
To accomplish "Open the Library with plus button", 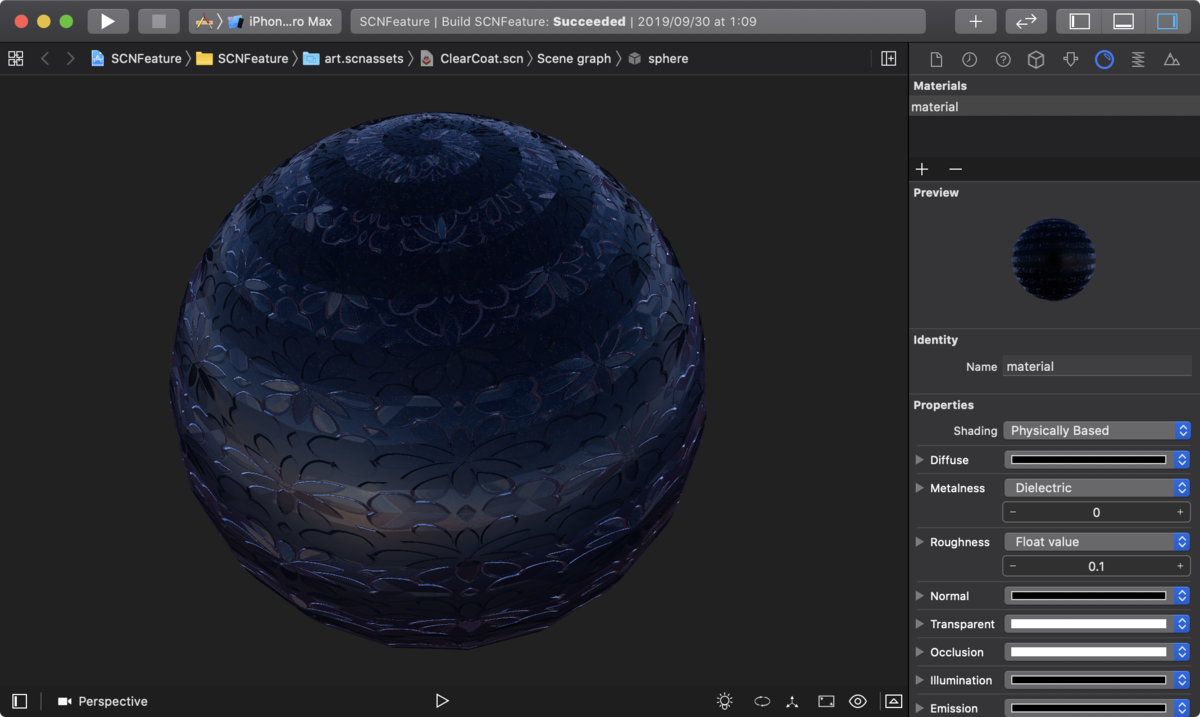I will 975,21.
